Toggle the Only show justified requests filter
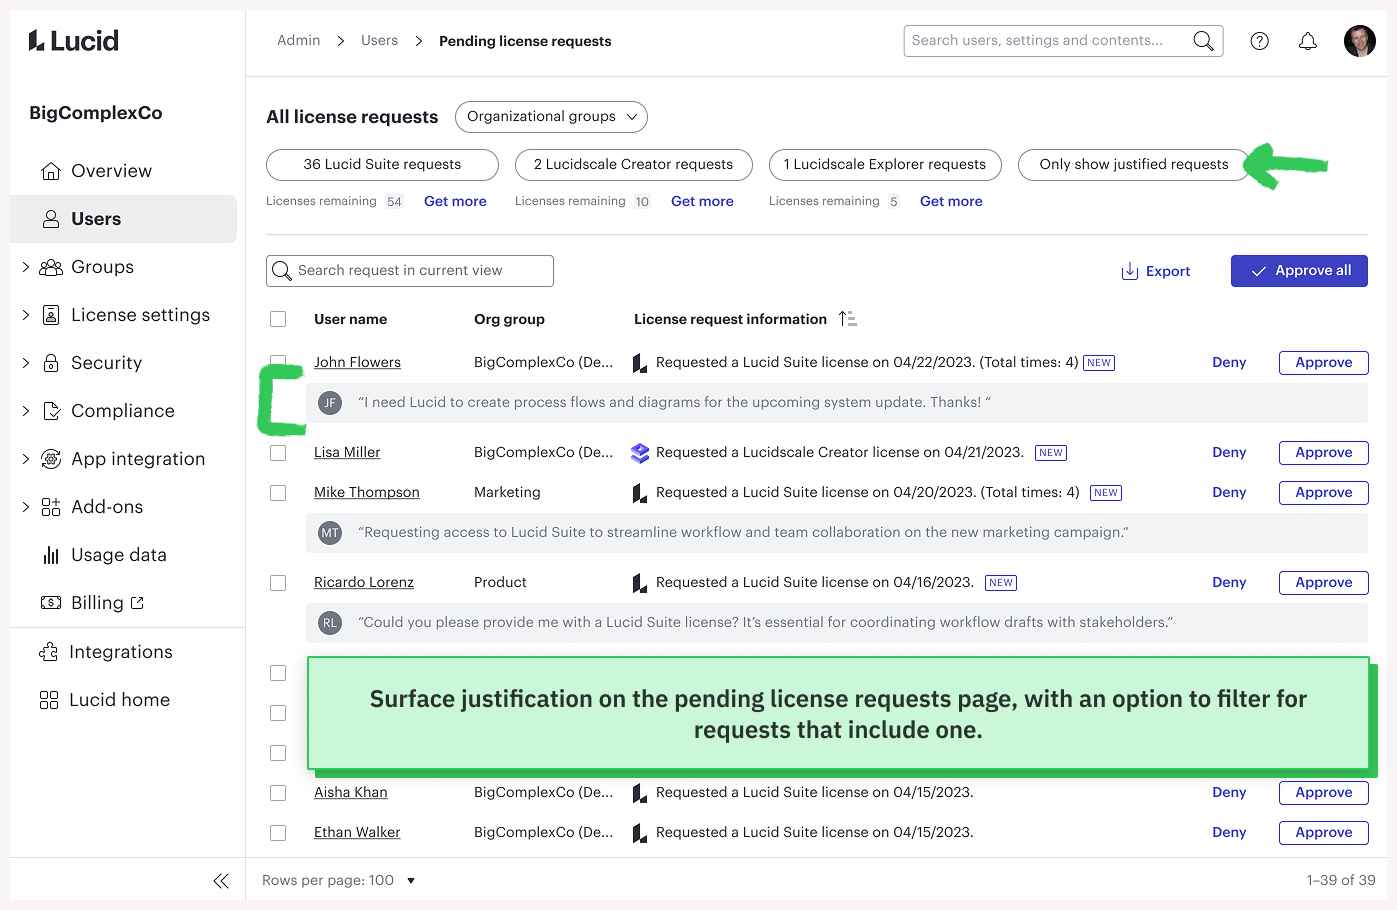The width and height of the screenshot is (1397, 910). pyautogui.click(x=1134, y=165)
